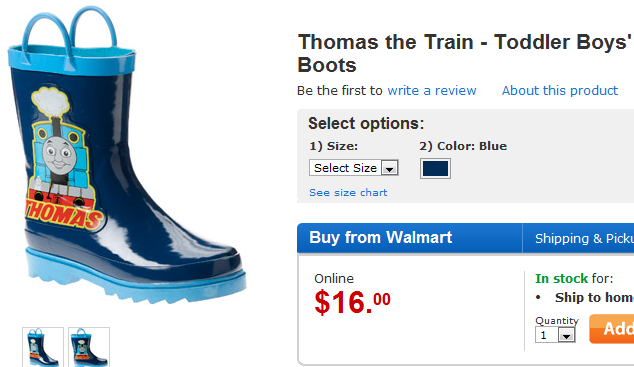The height and width of the screenshot is (367, 634).
Task: Open the About this product link
Action: pyautogui.click(x=560, y=91)
